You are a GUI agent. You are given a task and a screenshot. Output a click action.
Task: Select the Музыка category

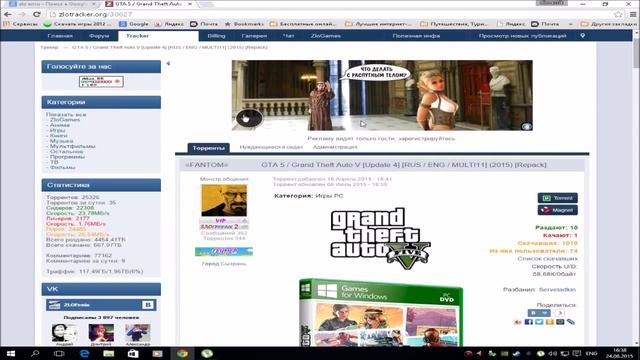click(61, 141)
